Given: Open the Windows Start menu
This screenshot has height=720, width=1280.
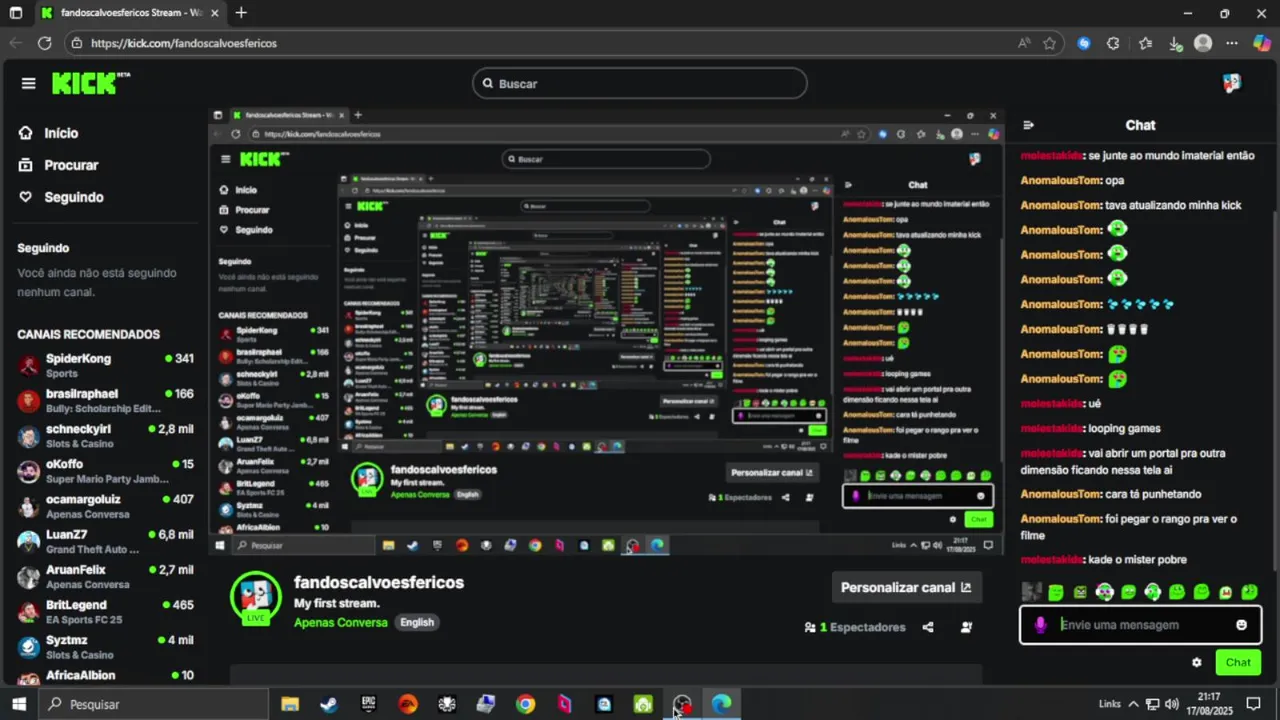Looking at the screenshot, I should coord(18,704).
